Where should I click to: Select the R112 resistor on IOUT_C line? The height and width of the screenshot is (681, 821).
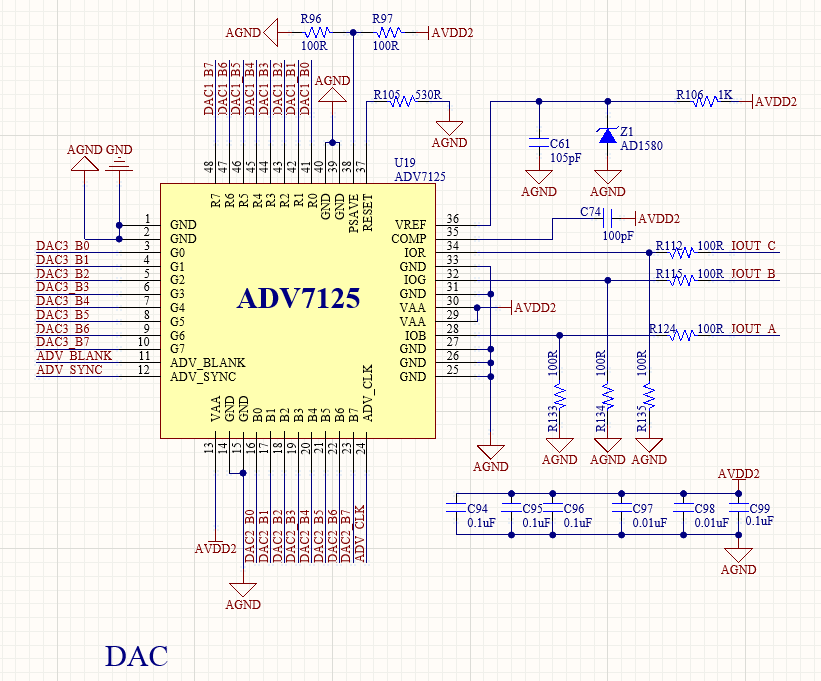[x=680, y=253]
